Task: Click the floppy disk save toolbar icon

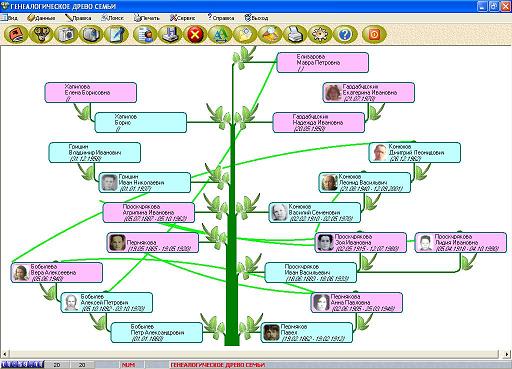Action: pos(170,34)
